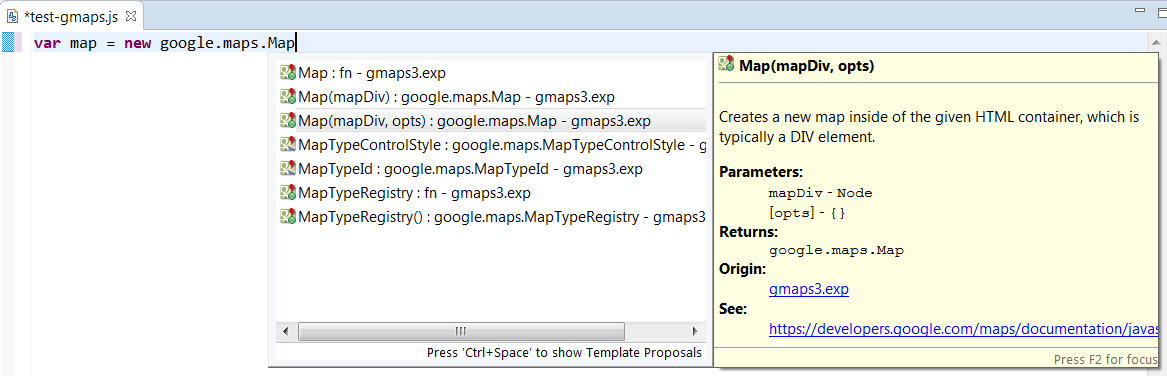This screenshot has height=376, width=1167.
Task: Click the JavaScript file icon on test-gmaps.js tab
Action: click(13, 15)
